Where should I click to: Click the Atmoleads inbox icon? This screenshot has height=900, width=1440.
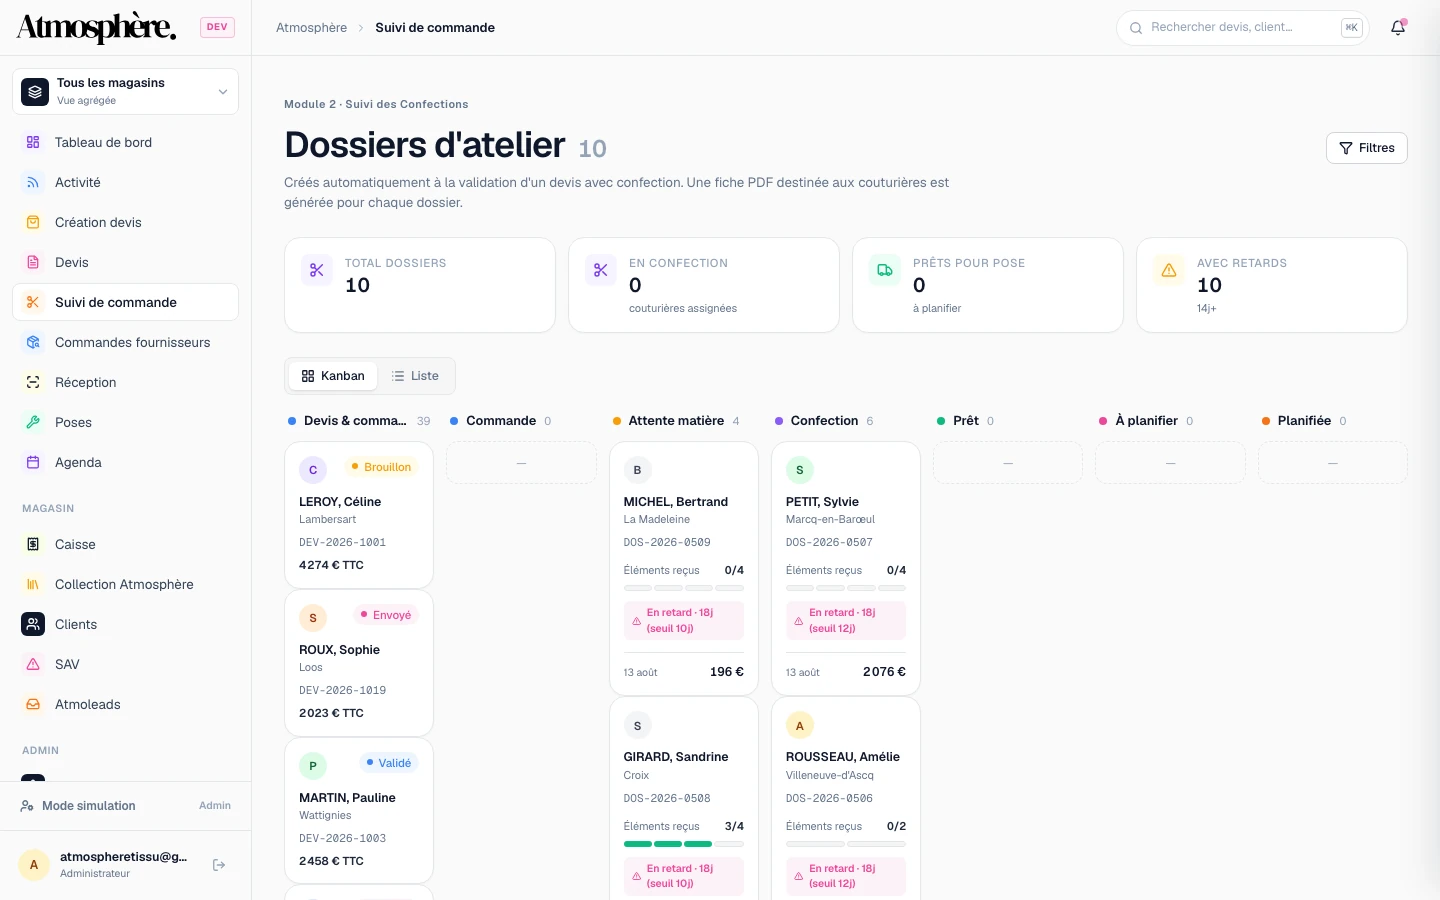(x=33, y=704)
